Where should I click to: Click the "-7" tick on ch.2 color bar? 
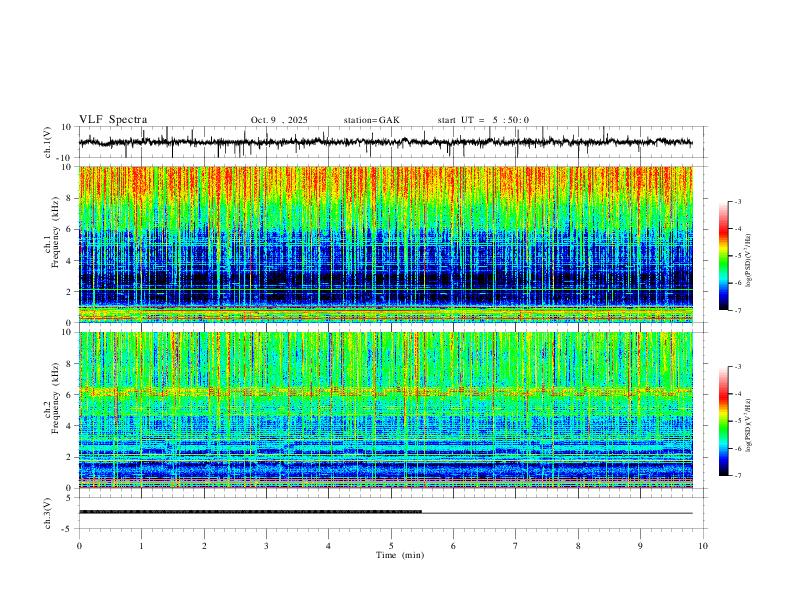[x=737, y=476]
